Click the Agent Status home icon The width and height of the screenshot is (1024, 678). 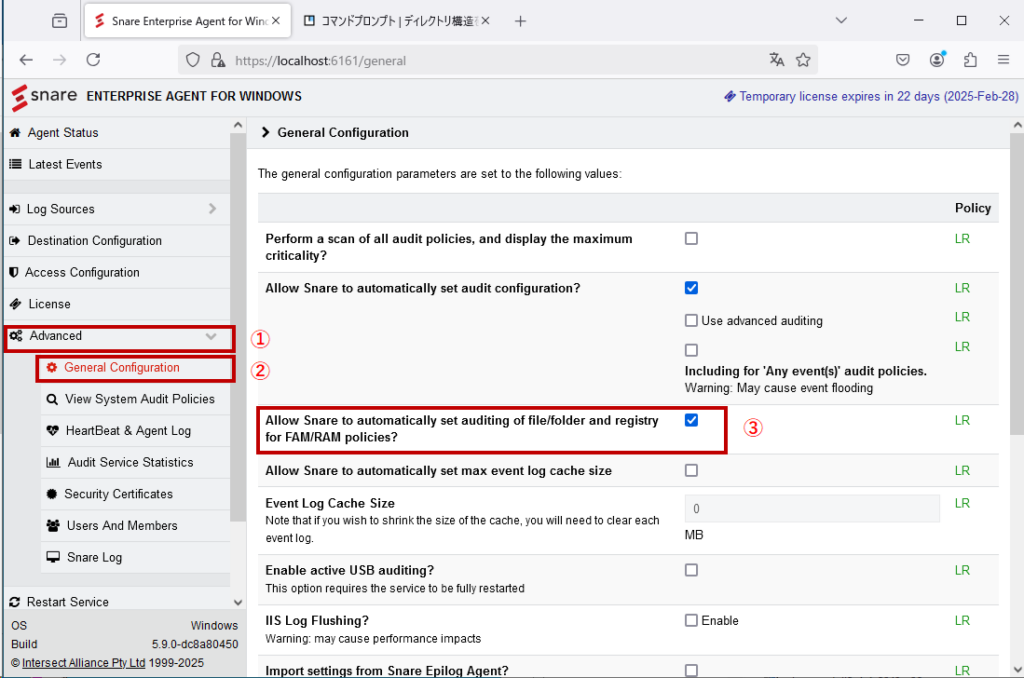coord(15,133)
